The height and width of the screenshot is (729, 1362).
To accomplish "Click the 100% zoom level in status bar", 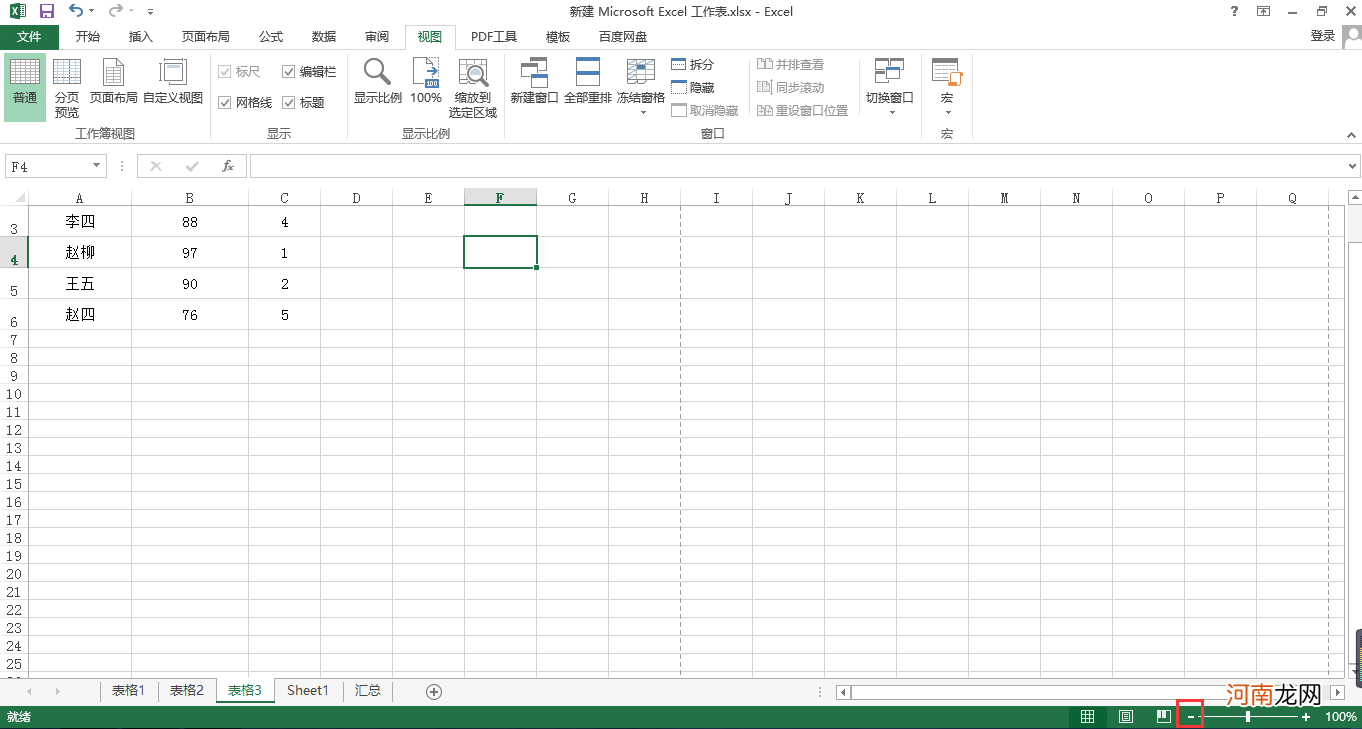I will (x=1341, y=717).
